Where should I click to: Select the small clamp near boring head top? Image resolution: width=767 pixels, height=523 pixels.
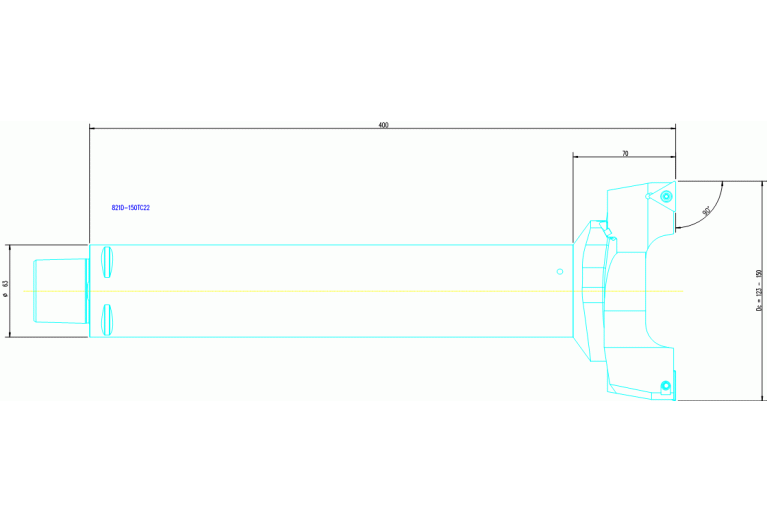[603, 230]
